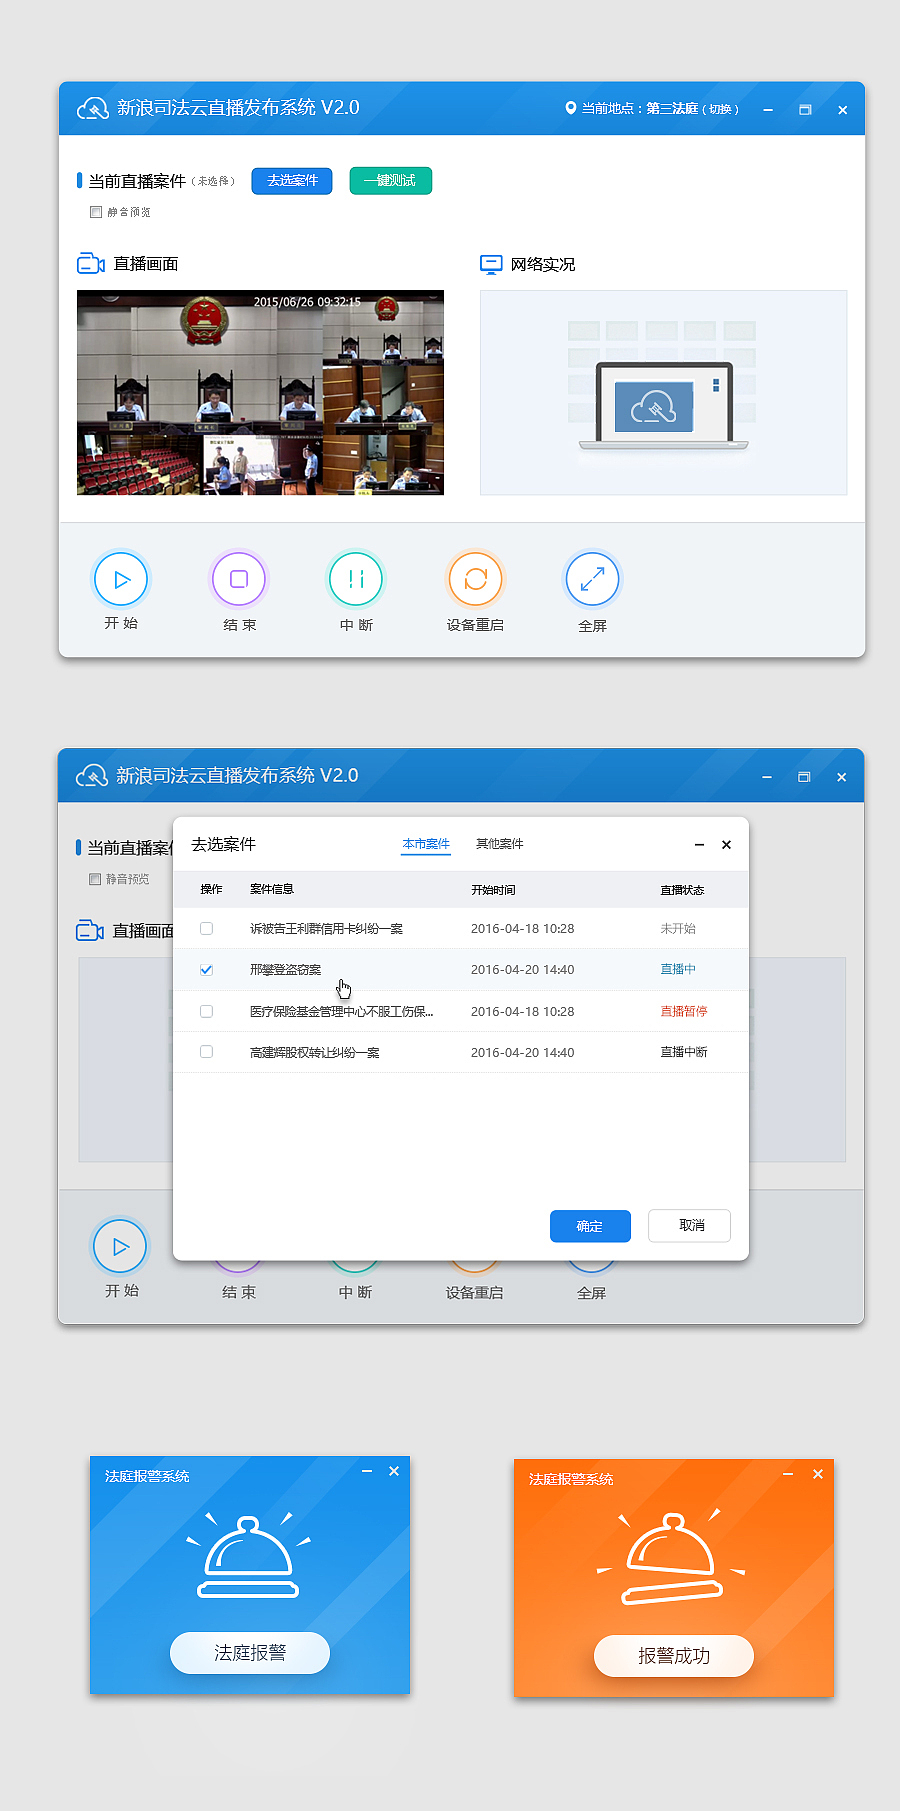
Task: Close the top broadcast window
Action: click(843, 110)
